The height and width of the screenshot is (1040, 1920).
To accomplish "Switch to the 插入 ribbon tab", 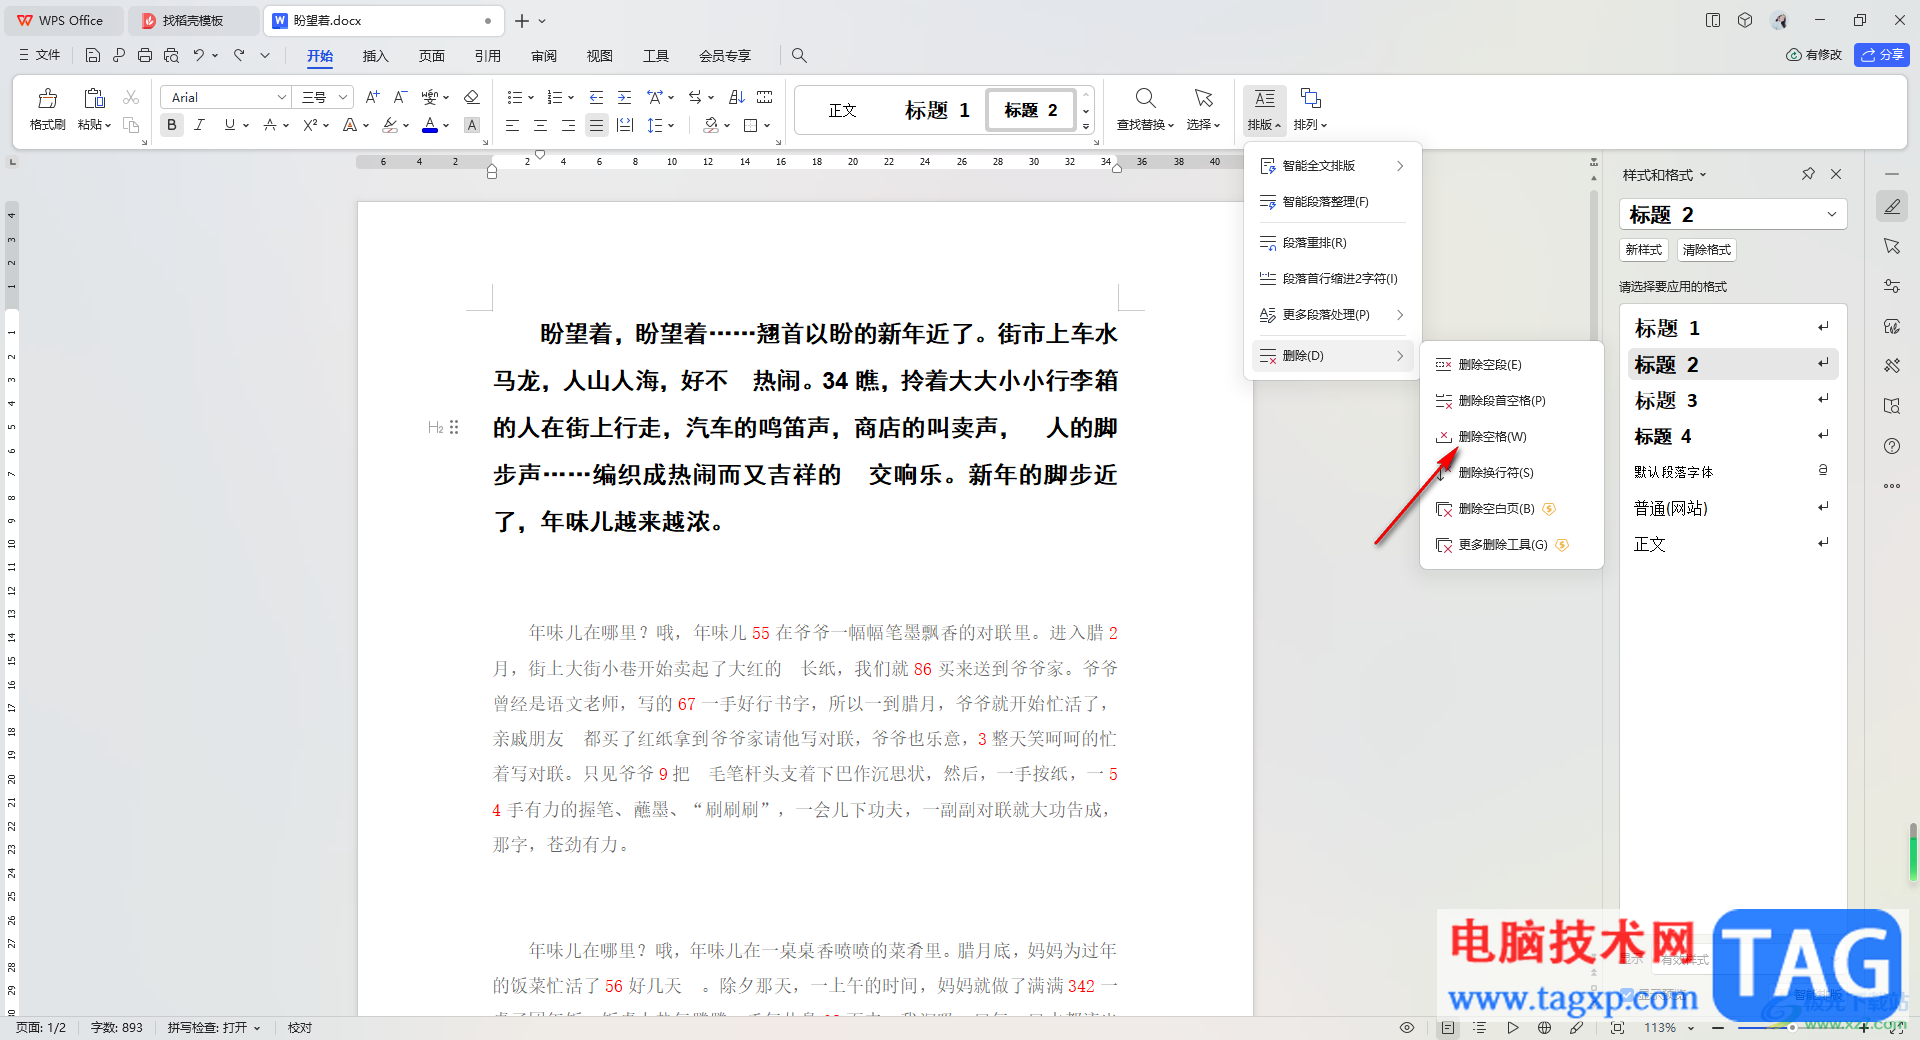I will pos(375,56).
